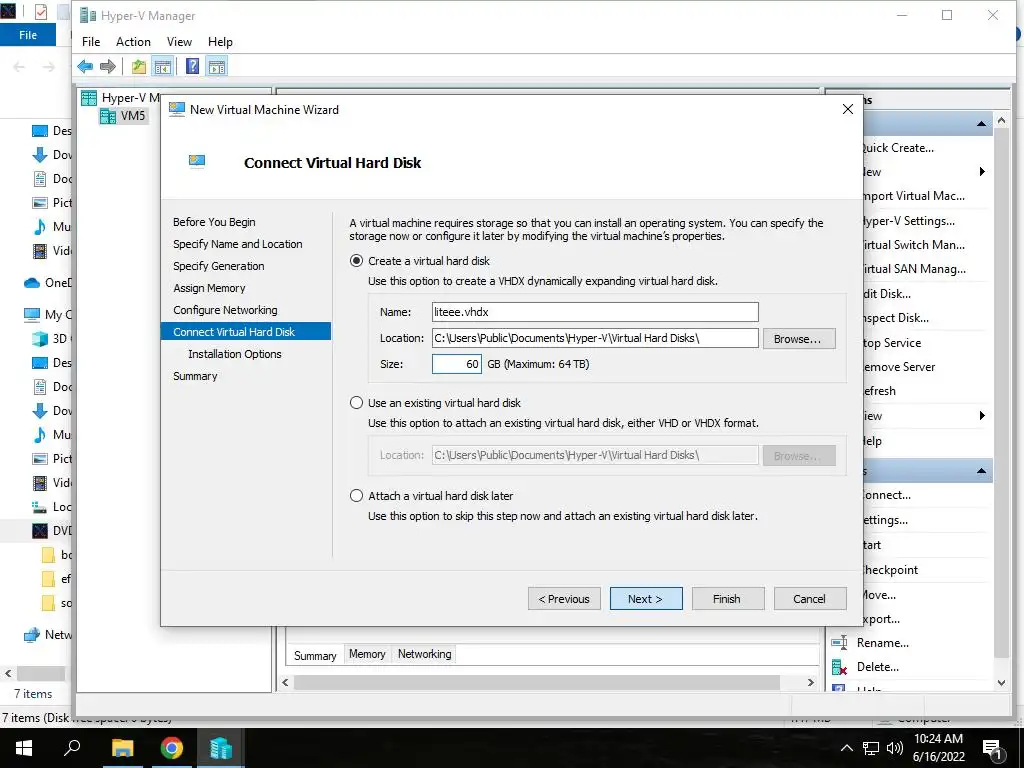Switch to the Summary tab in details pane
Screen dimensions: 1024x768
pos(315,656)
